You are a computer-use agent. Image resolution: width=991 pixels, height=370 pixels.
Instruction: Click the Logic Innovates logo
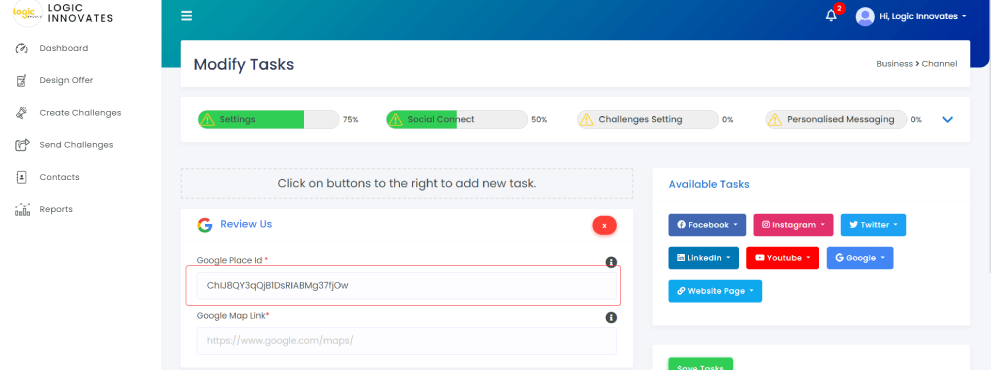coord(28,13)
